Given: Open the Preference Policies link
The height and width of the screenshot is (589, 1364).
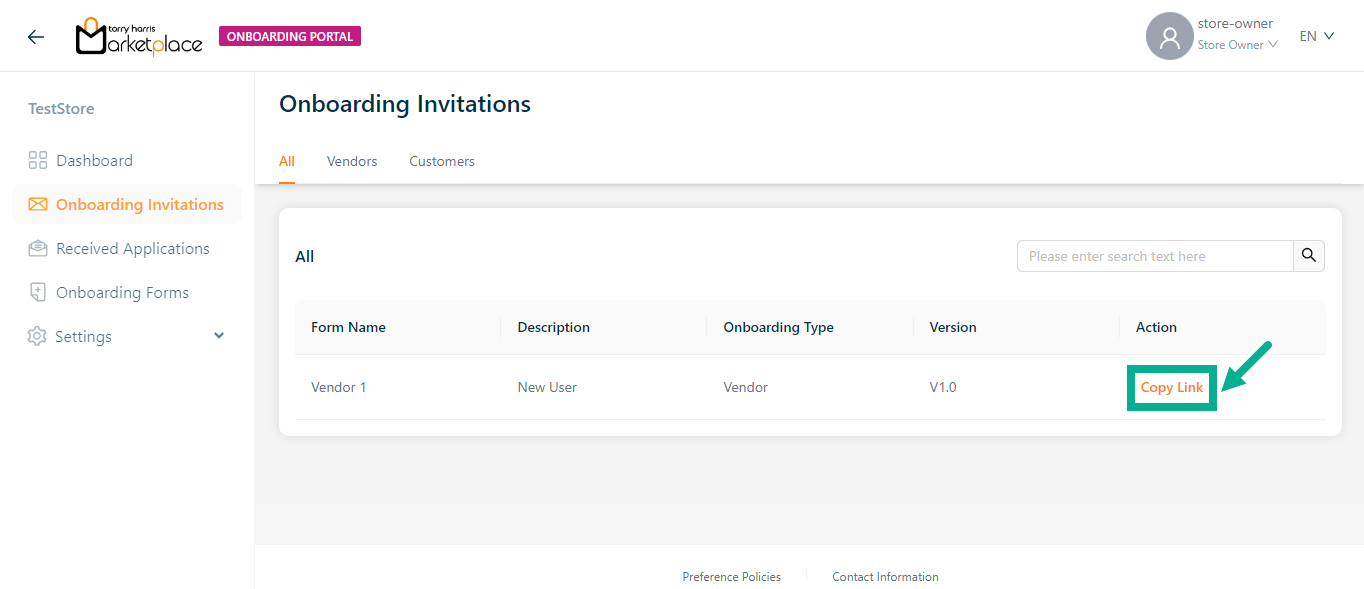Looking at the screenshot, I should coord(731,577).
